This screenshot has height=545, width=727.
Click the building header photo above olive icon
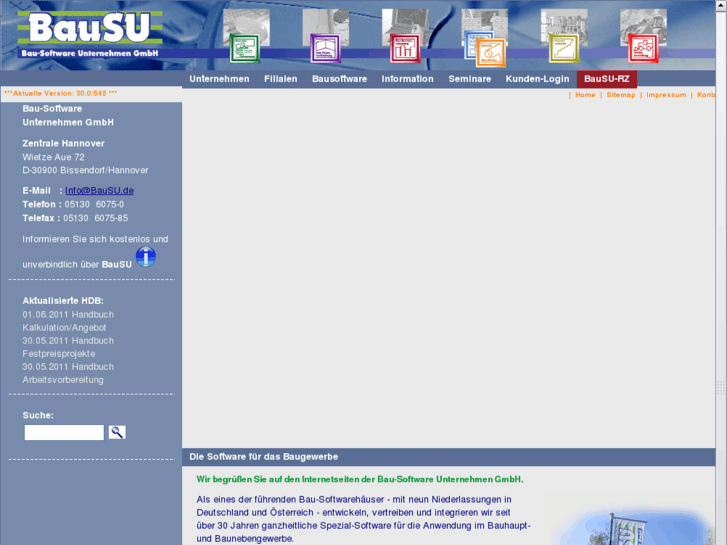[x=564, y=21]
